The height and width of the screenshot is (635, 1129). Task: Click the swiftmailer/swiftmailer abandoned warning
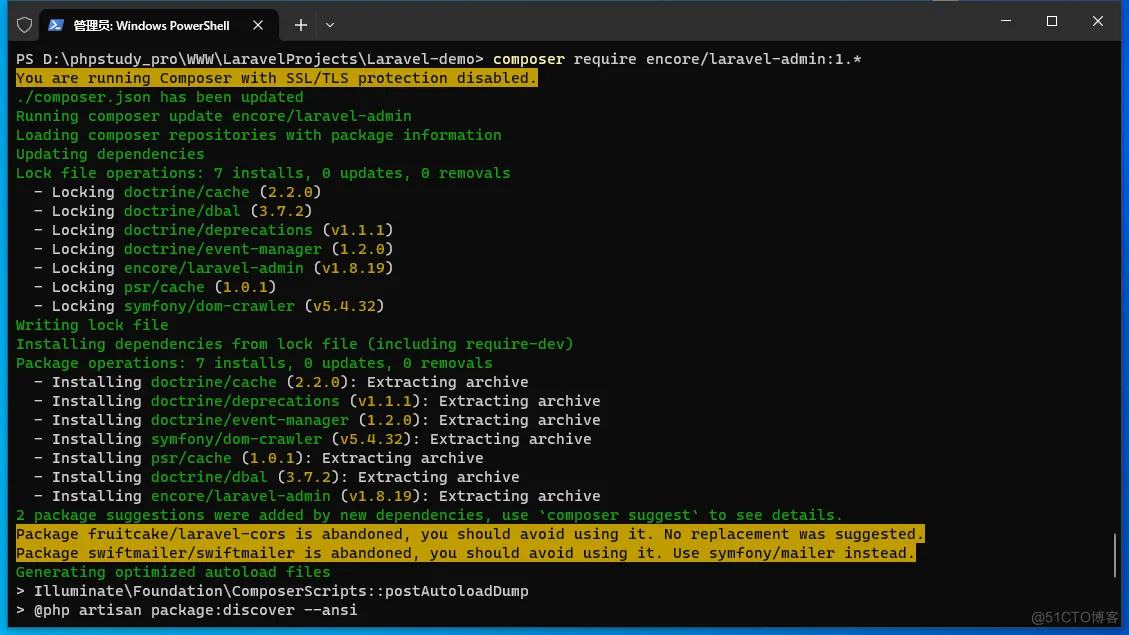tap(466, 553)
